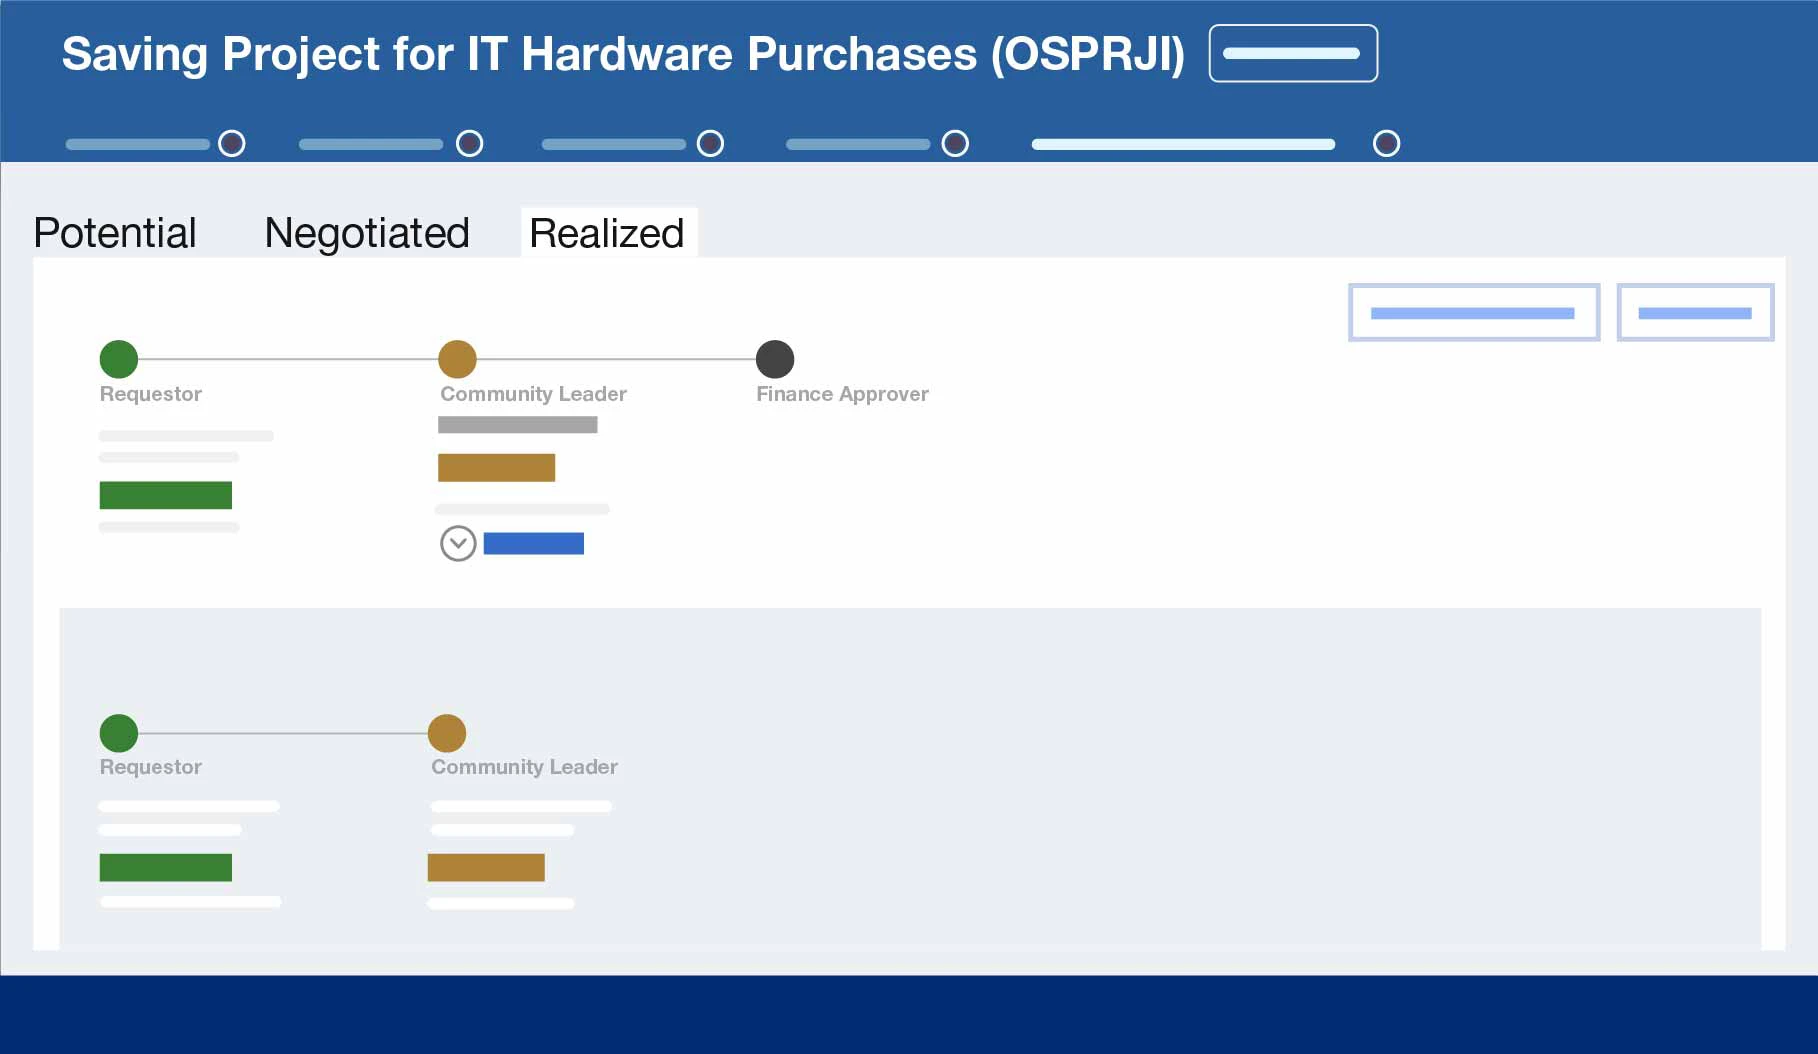Select the second progress step circle
Image resolution: width=1818 pixels, height=1054 pixels.
(x=469, y=144)
